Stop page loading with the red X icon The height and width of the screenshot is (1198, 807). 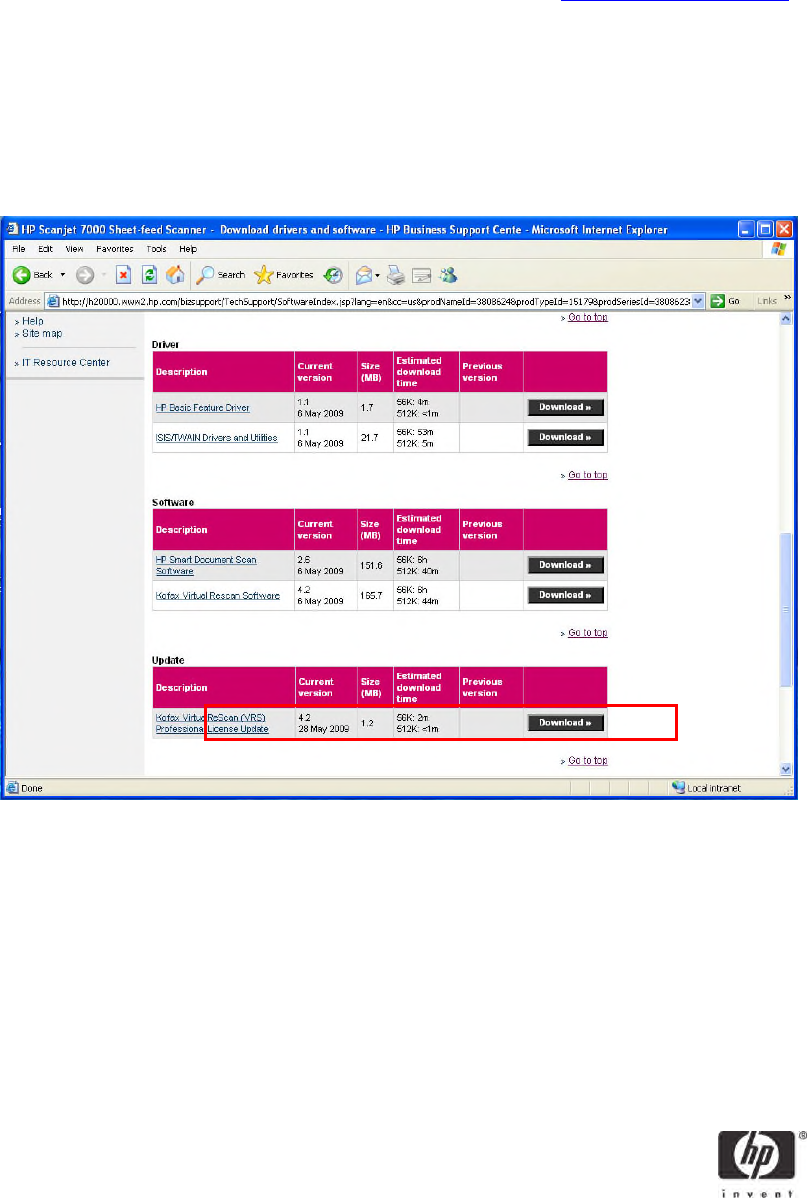pos(123,275)
